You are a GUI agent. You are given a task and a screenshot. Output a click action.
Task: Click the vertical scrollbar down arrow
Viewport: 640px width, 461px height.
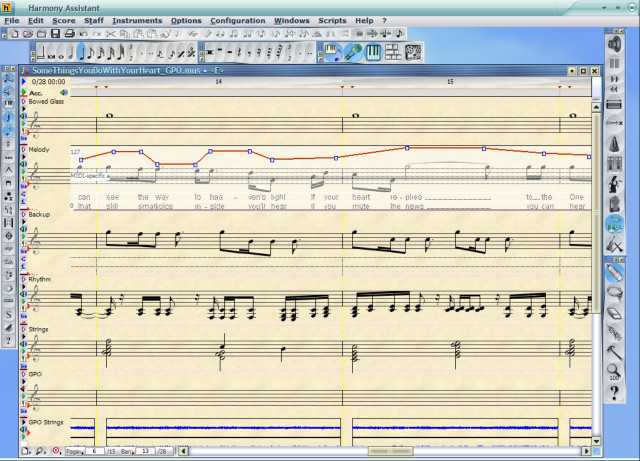click(596, 441)
